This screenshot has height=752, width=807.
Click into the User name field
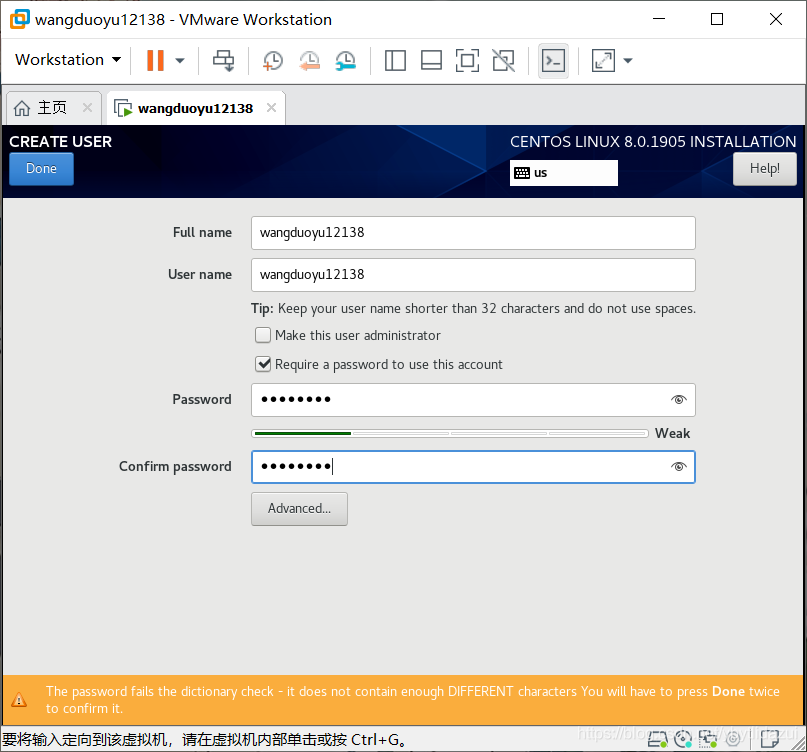(473, 275)
